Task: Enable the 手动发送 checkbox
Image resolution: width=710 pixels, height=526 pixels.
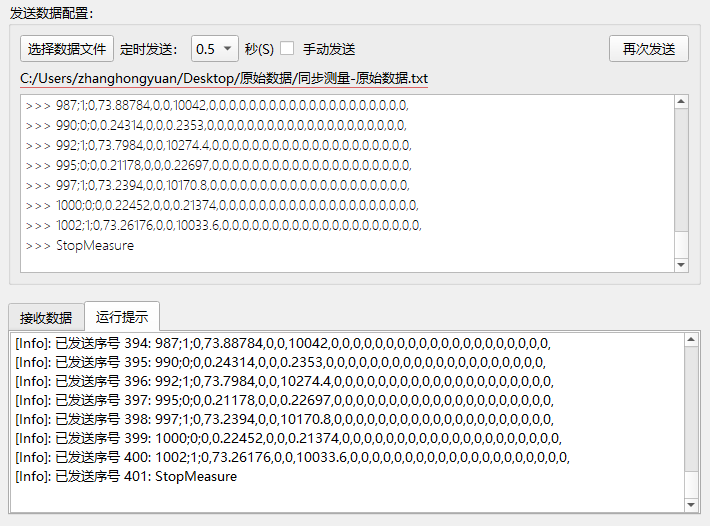Action: click(x=287, y=48)
